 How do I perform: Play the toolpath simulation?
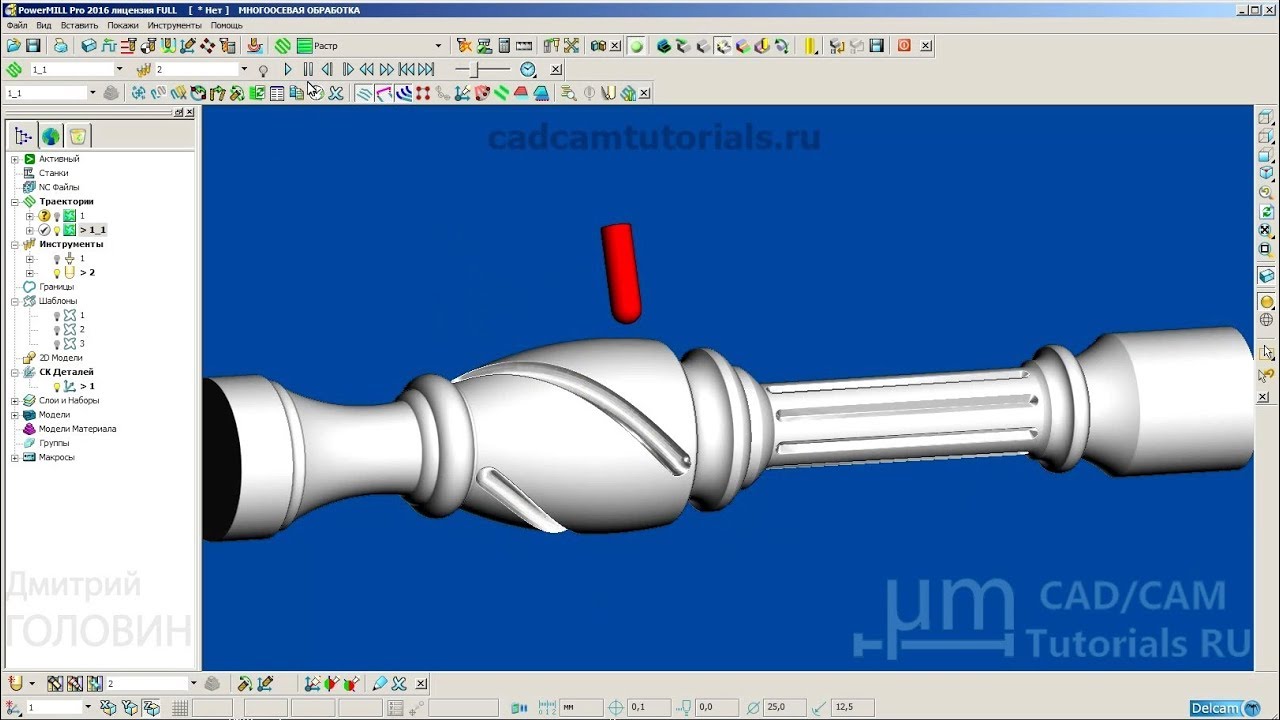(x=288, y=69)
